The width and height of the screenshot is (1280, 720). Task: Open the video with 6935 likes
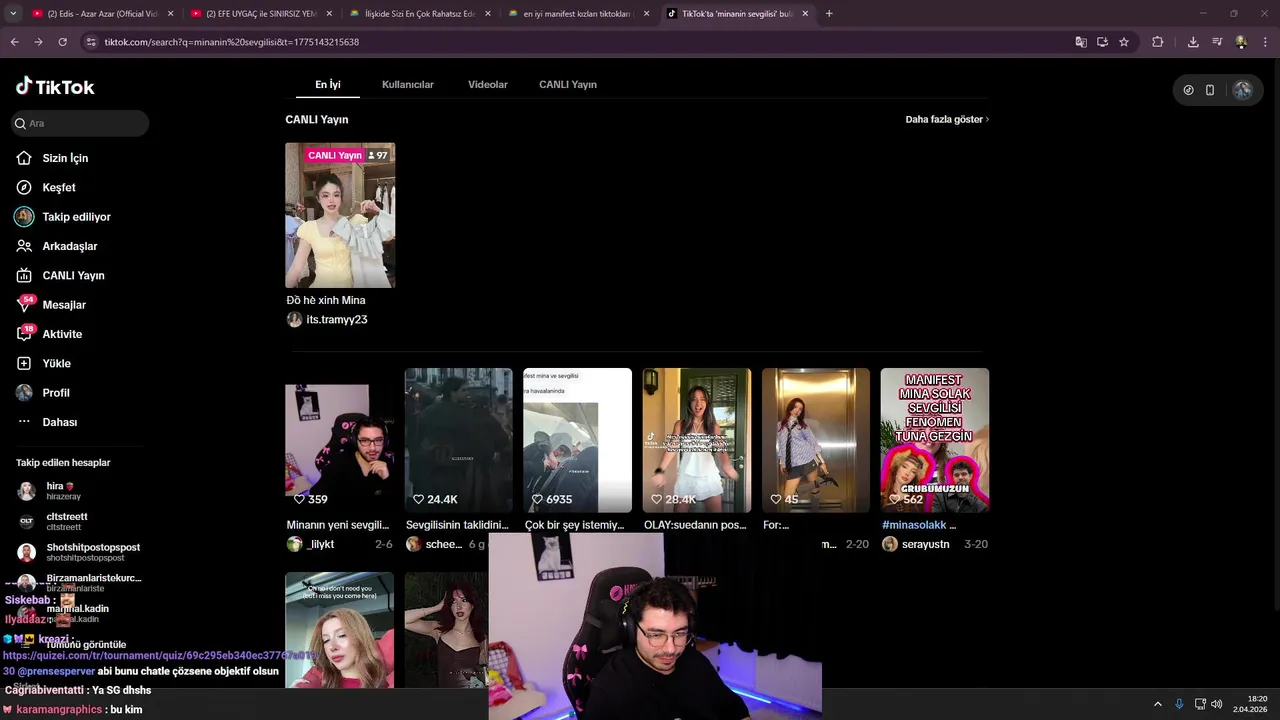577,440
